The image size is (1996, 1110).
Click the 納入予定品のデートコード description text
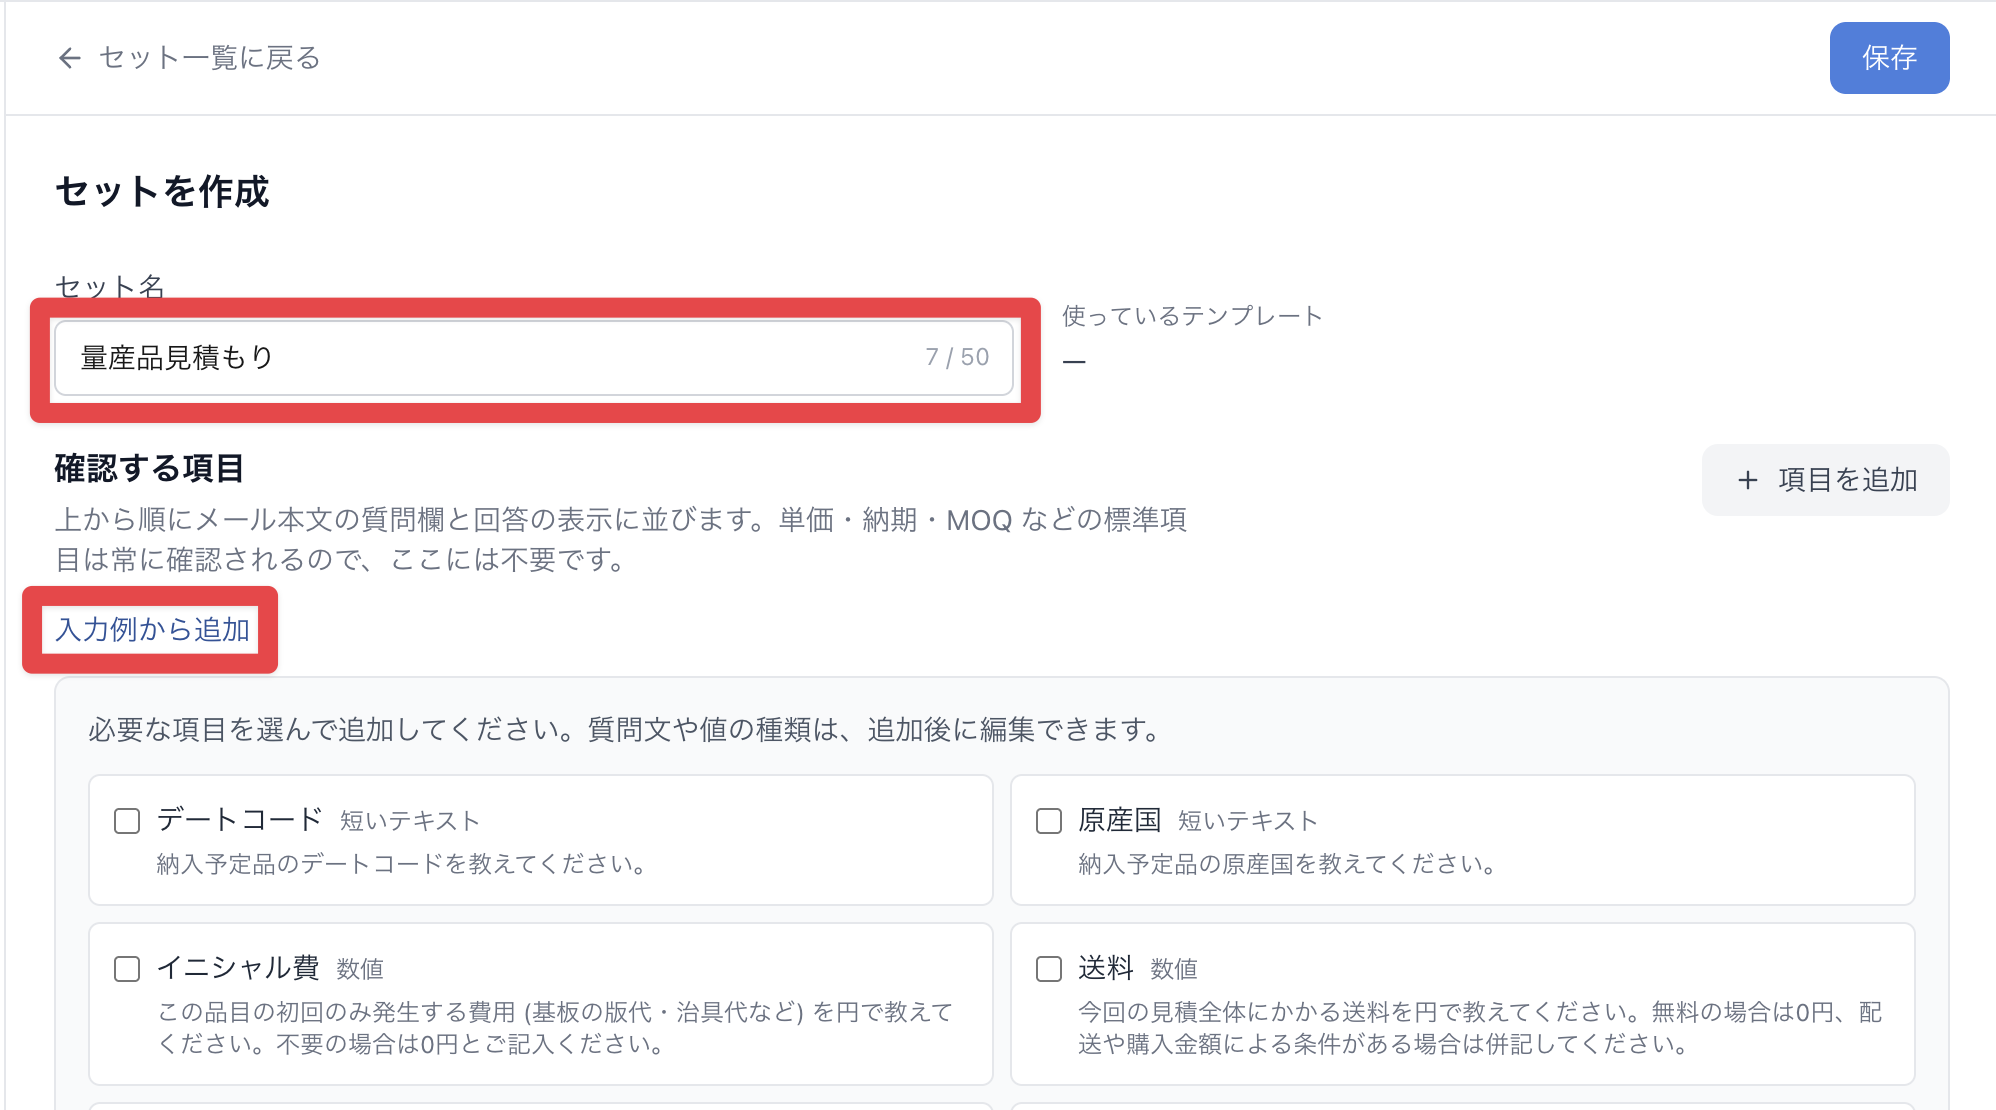(403, 864)
